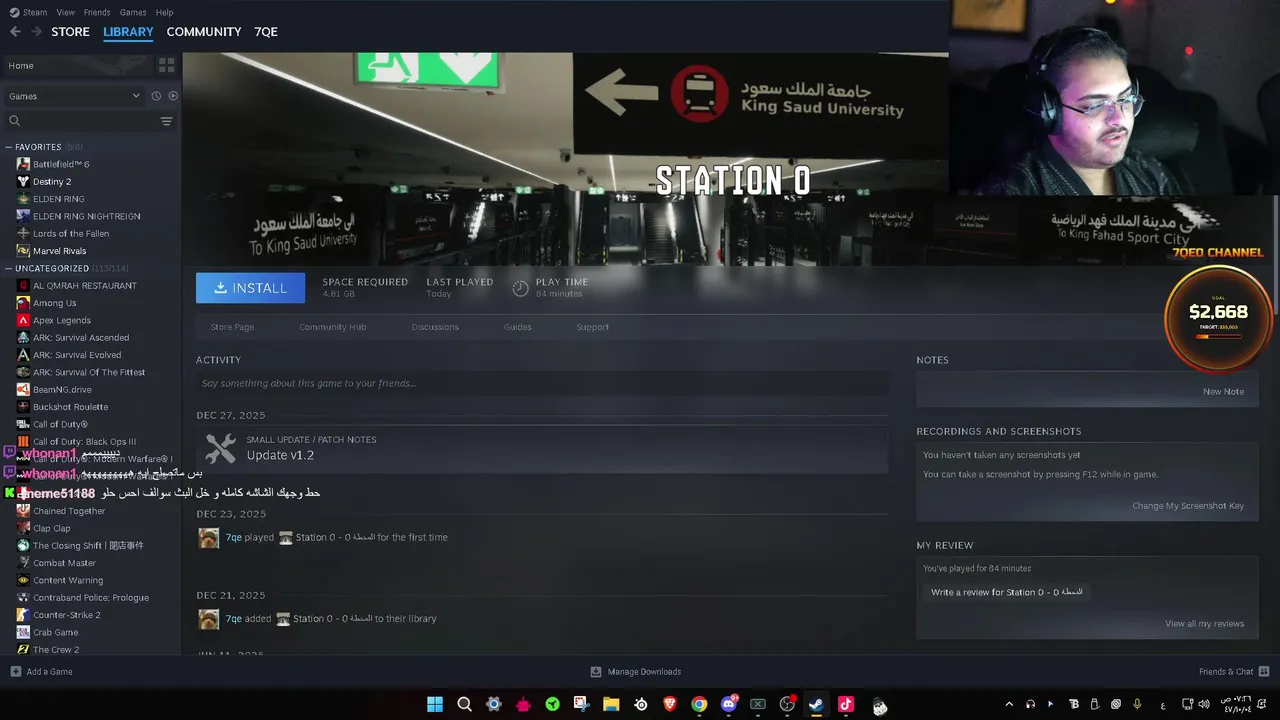This screenshot has height=720, width=1280.
Task: Click the 7qe avatar on Dec 23
Action: click(209, 538)
